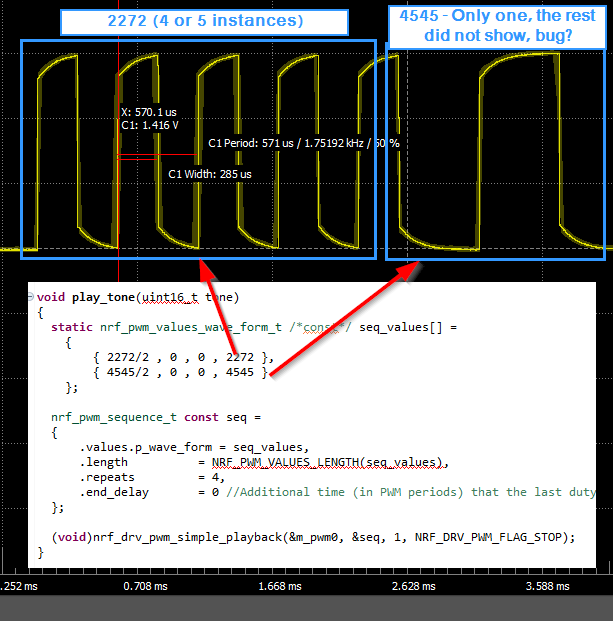This screenshot has width=613, height=621.
Task: Click the 'seq_values[] =' declaration text
Action: tap(408, 328)
